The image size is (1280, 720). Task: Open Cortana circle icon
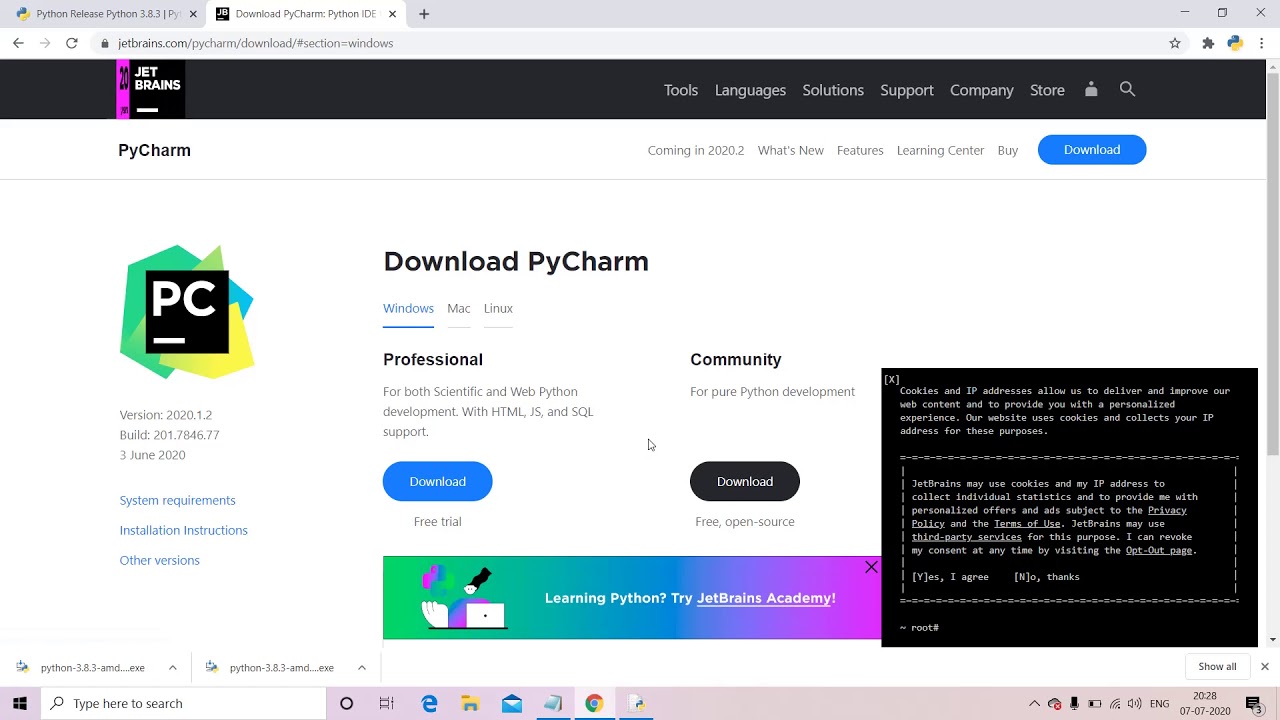(x=346, y=703)
